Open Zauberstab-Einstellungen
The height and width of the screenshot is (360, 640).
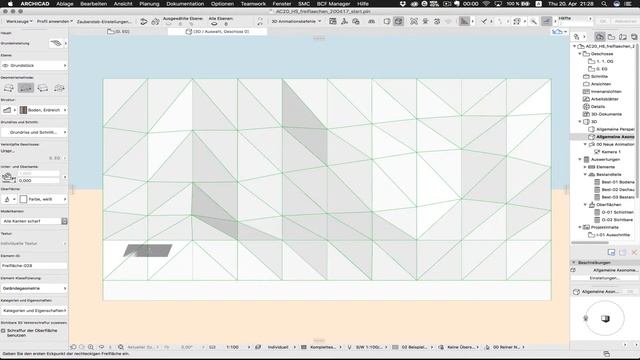pos(104,22)
